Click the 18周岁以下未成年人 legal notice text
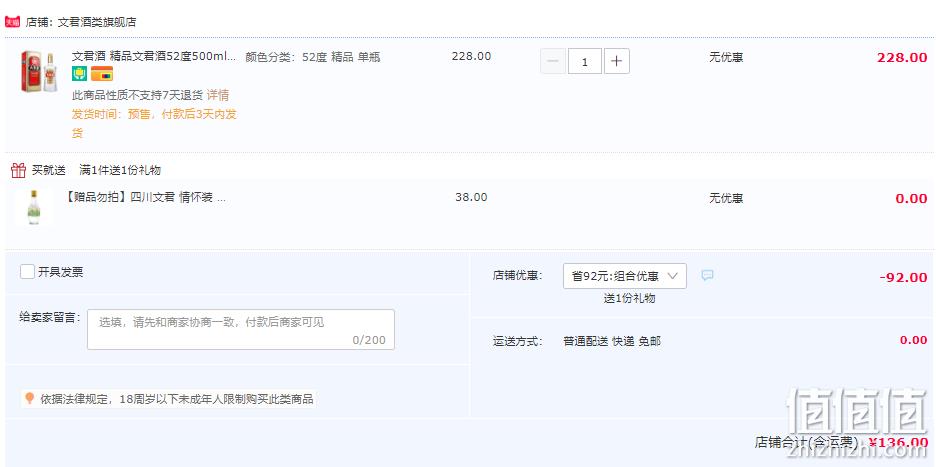The height and width of the screenshot is (467, 936). point(176,399)
